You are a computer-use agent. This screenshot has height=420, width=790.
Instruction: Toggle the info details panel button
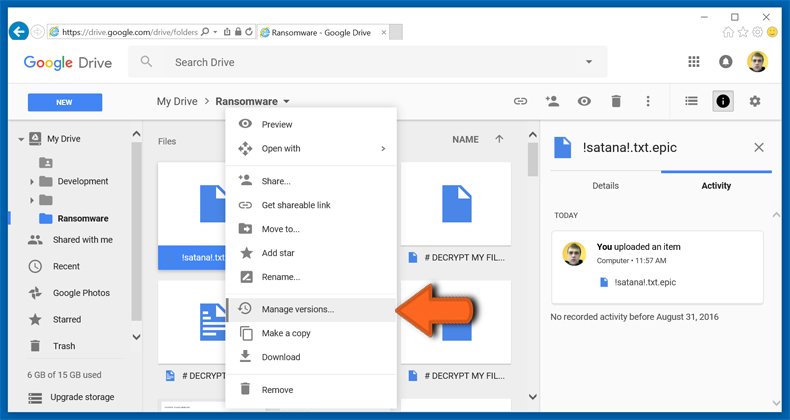[x=722, y=101]
